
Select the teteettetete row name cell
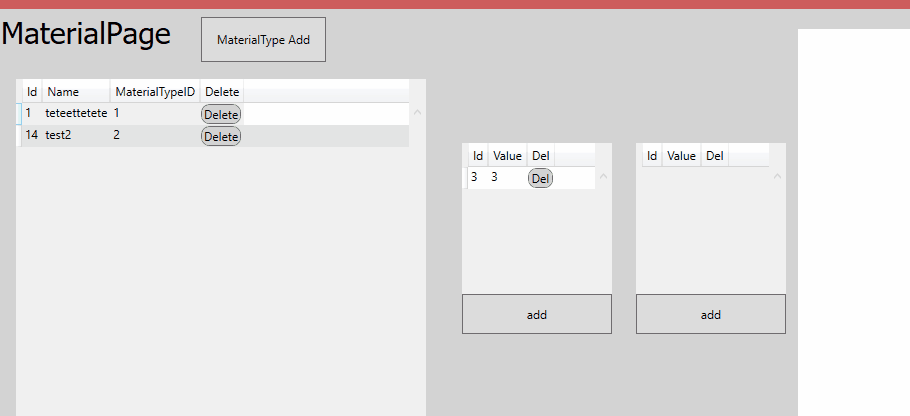(x=76, y=114)
